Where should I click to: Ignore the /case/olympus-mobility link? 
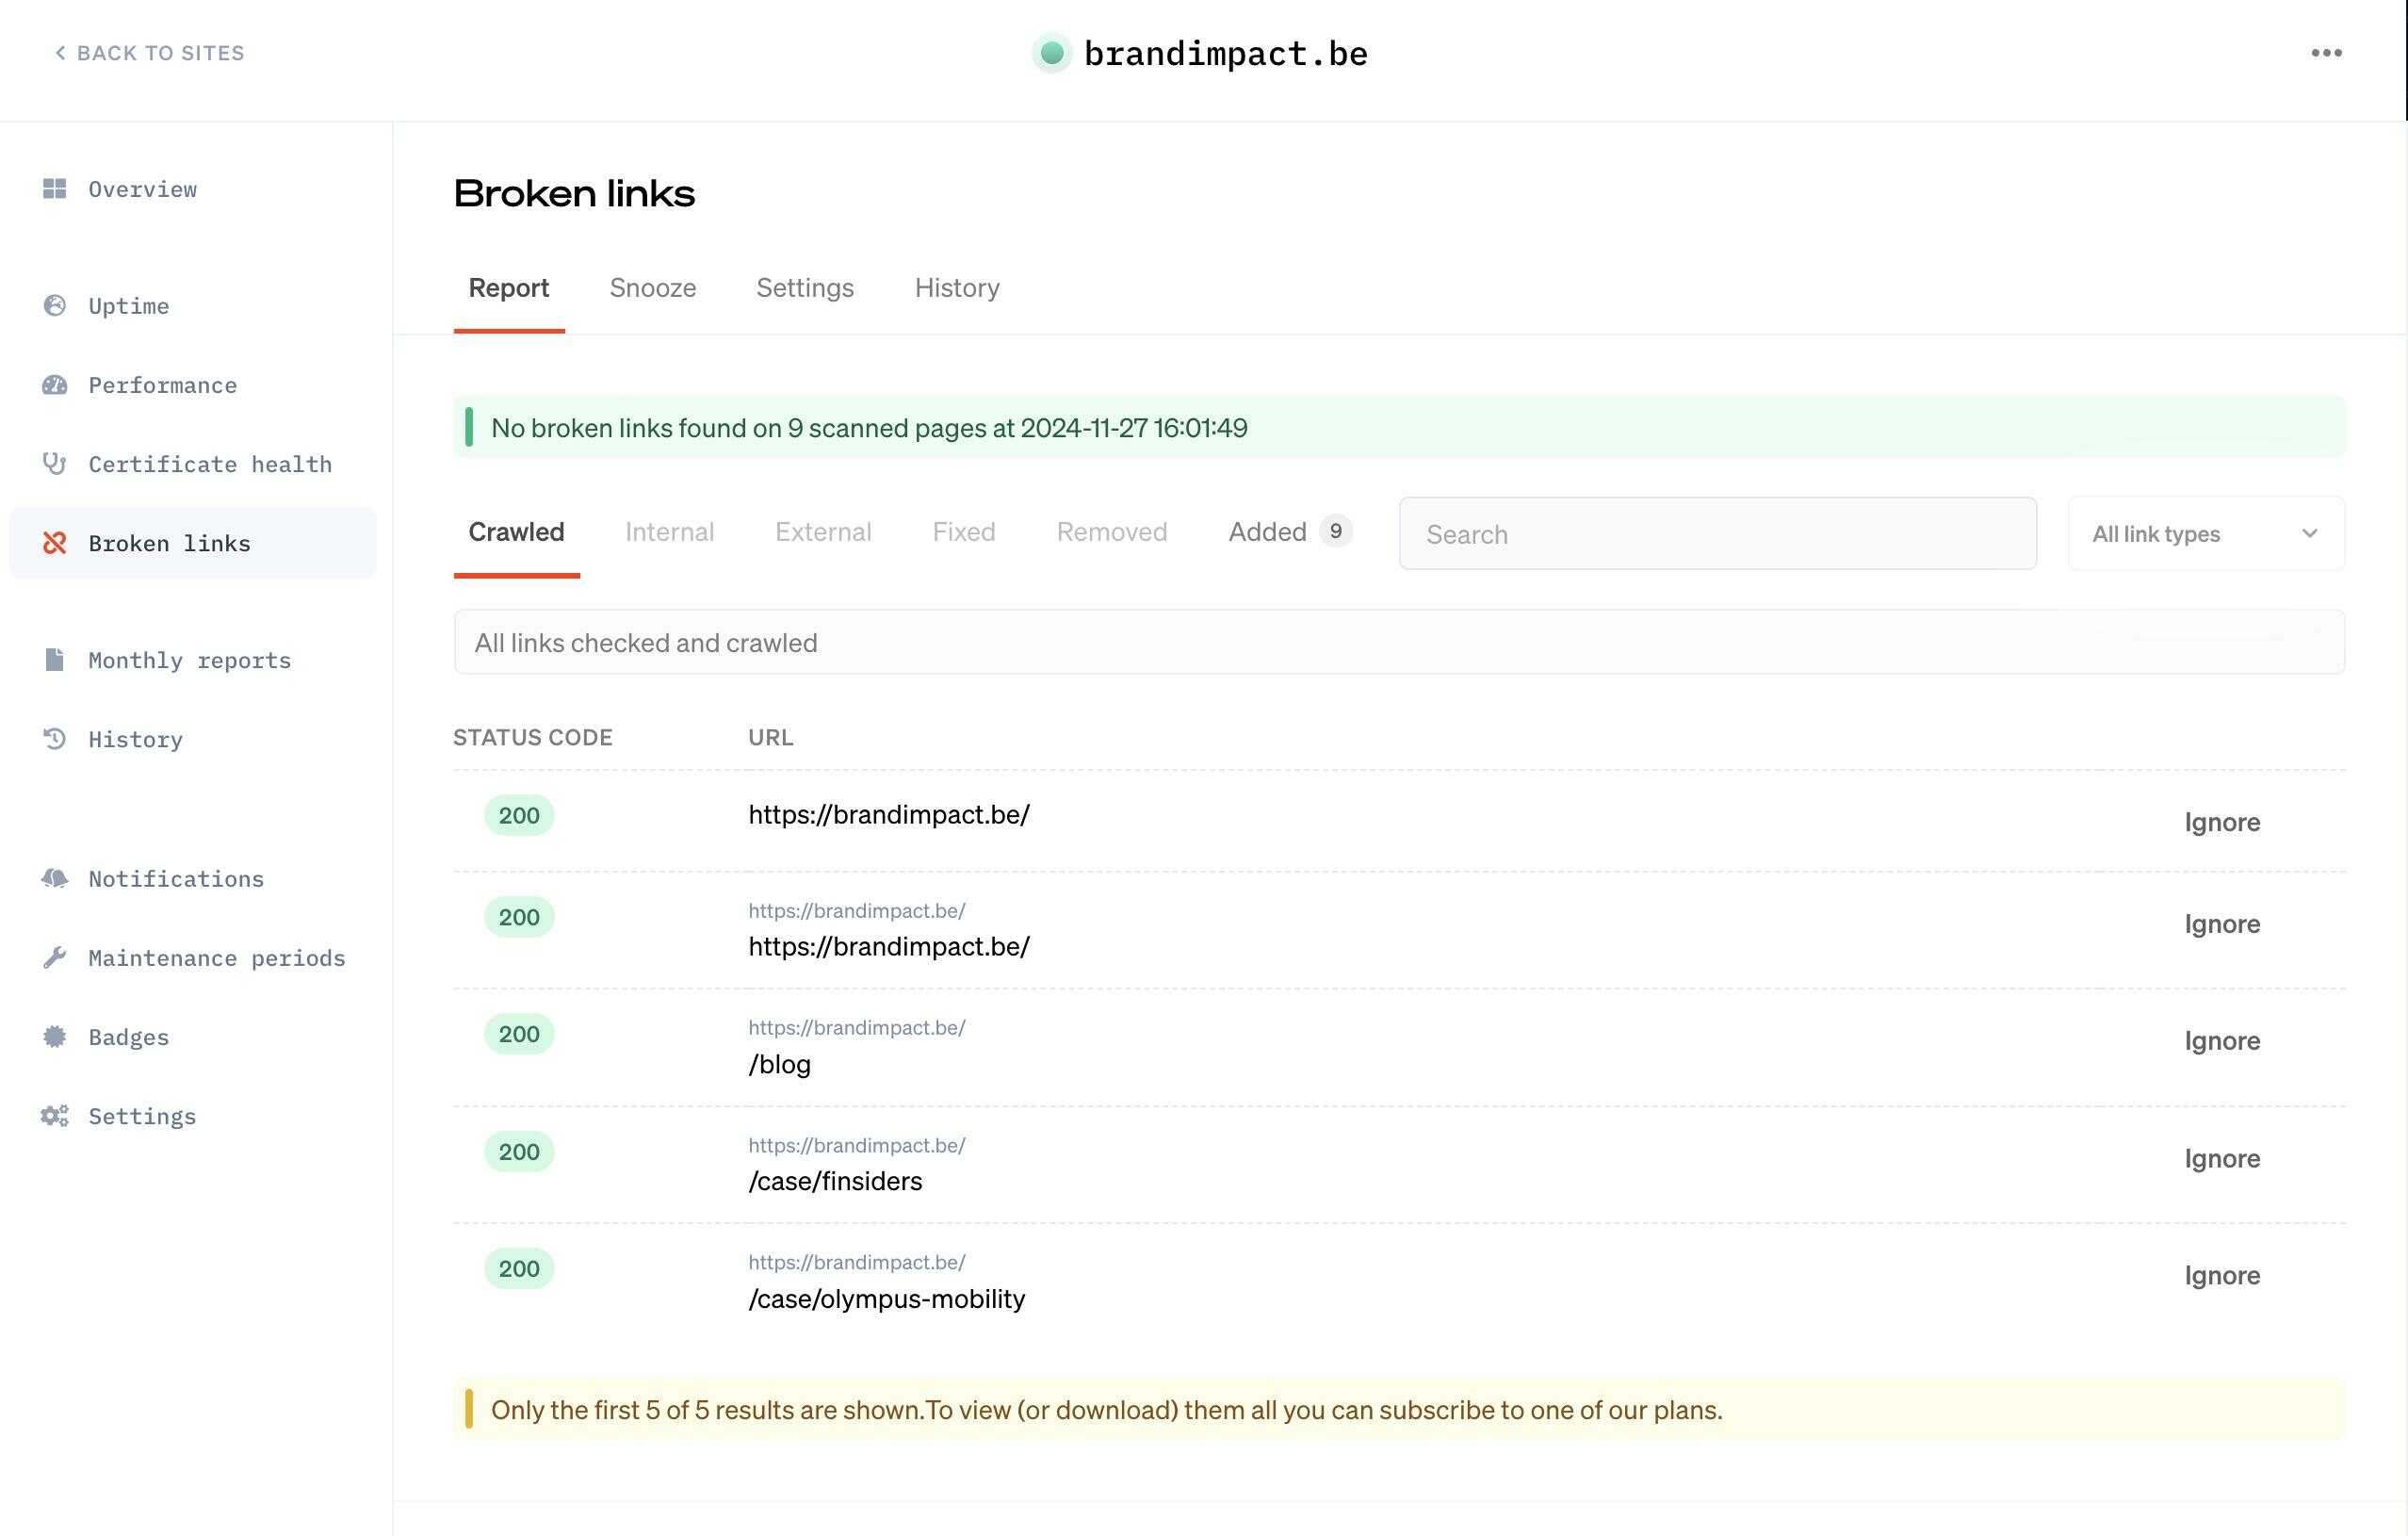coord(2221,1276)
